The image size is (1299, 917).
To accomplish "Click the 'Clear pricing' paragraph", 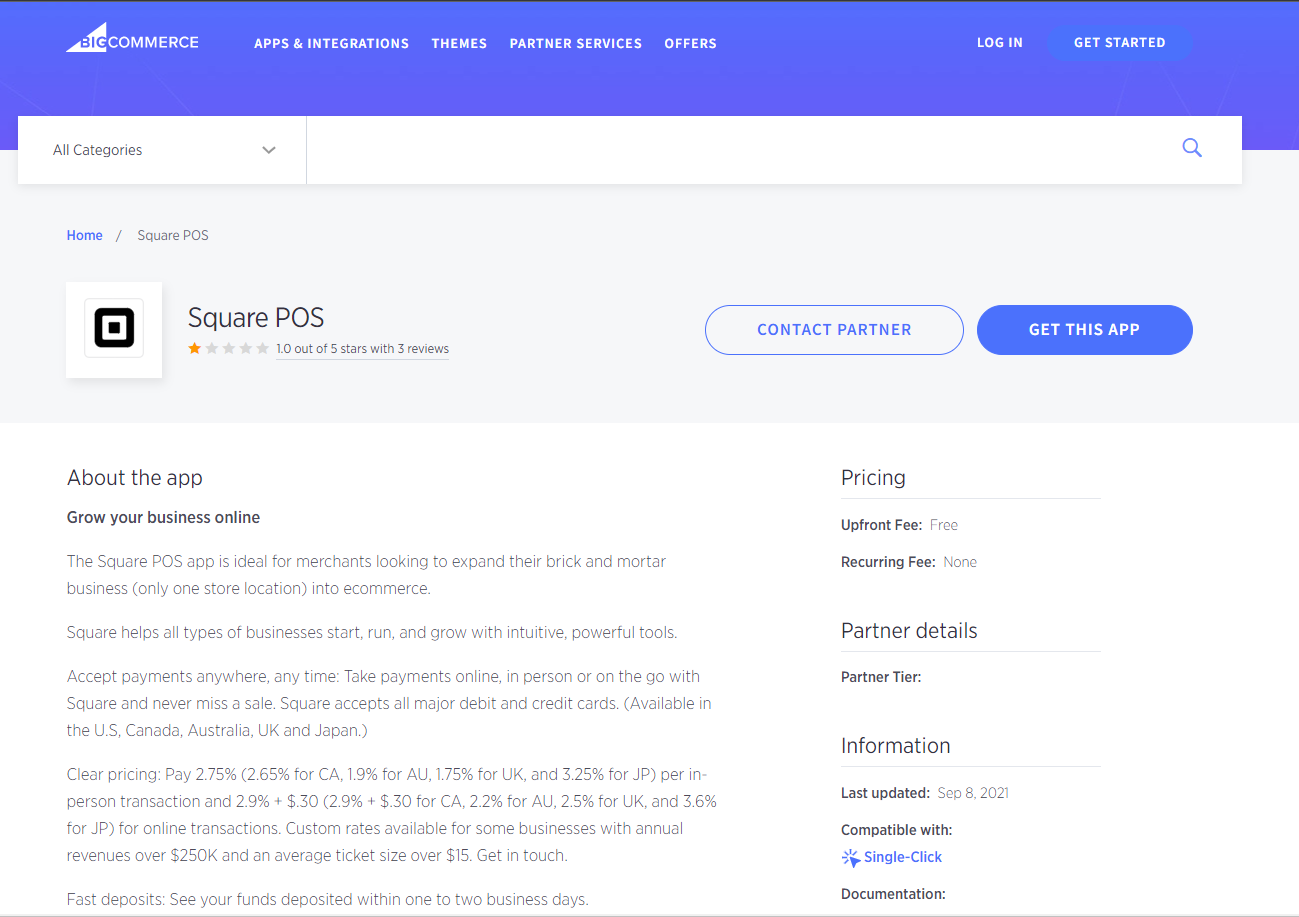I will click(392, 815).
